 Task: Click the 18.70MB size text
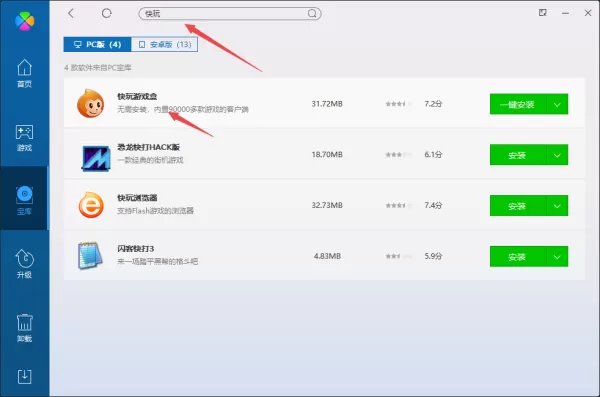327,154
